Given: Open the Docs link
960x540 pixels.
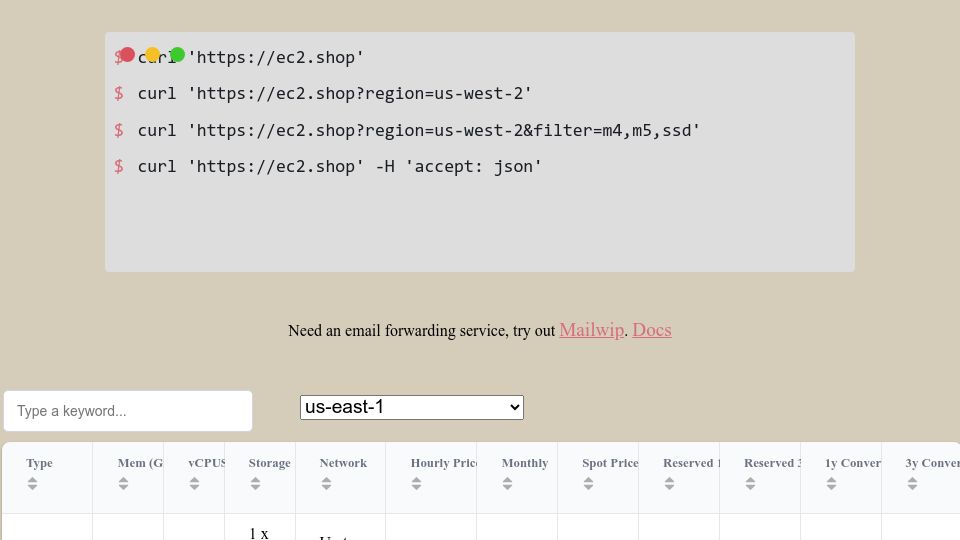Looking at the screenshot, I should point(652,330).
